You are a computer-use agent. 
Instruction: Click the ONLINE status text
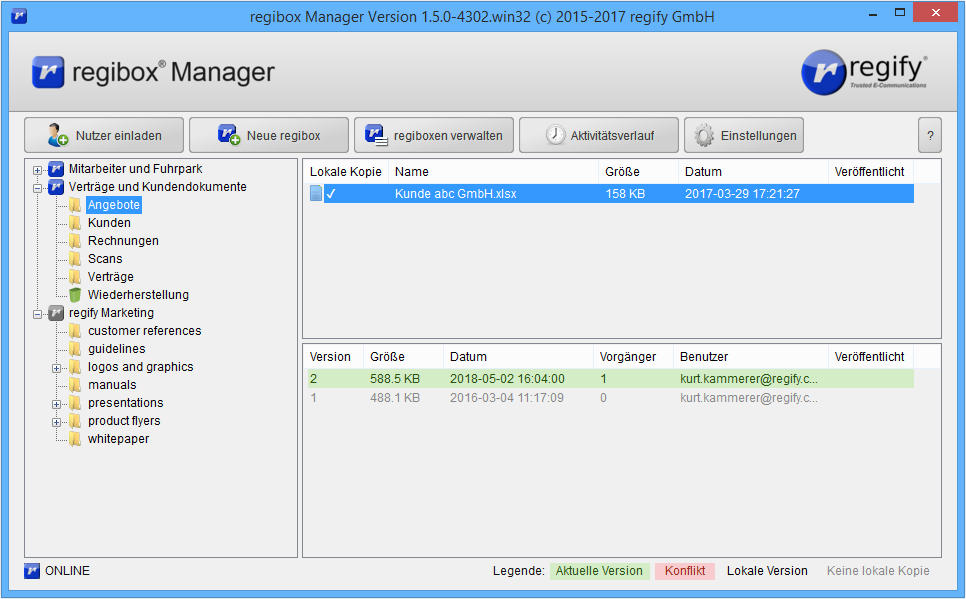(x=67, y=571)
